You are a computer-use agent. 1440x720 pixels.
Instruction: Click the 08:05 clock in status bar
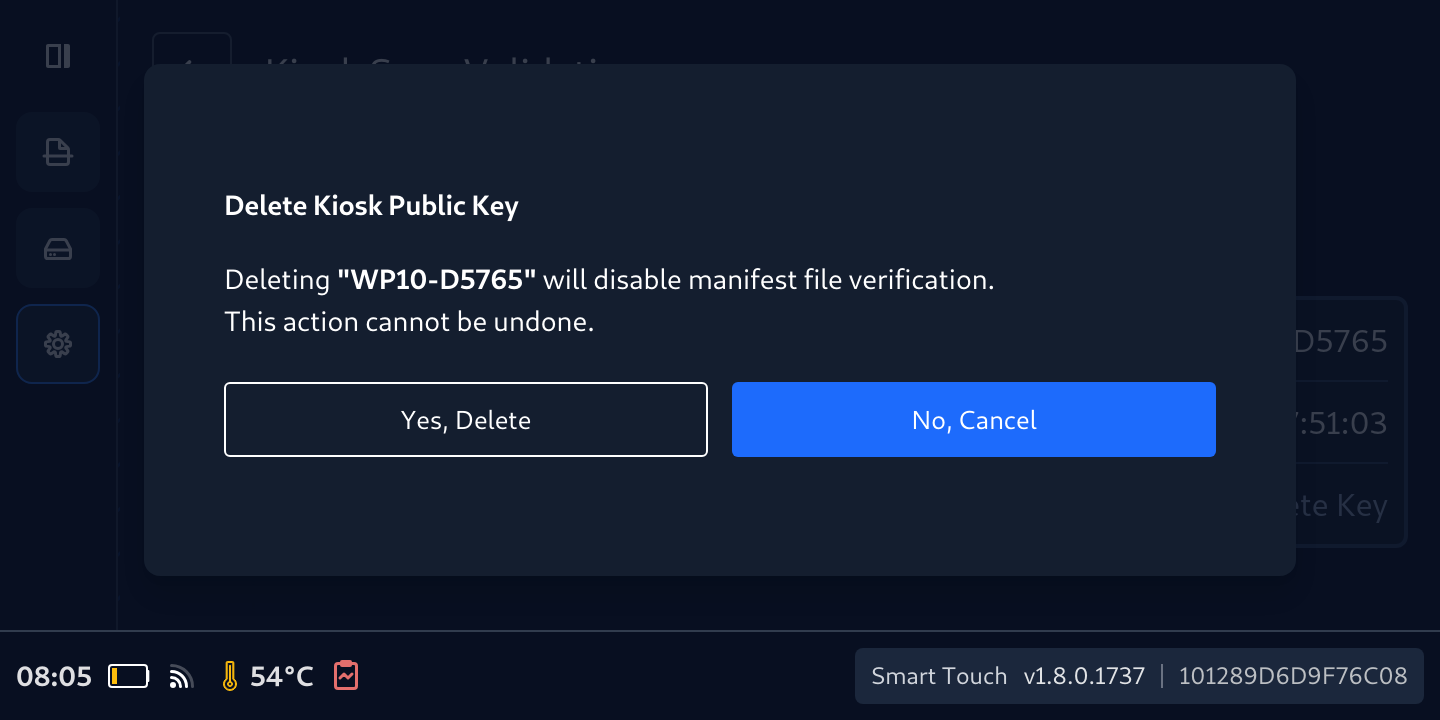[x=54, y=677]
